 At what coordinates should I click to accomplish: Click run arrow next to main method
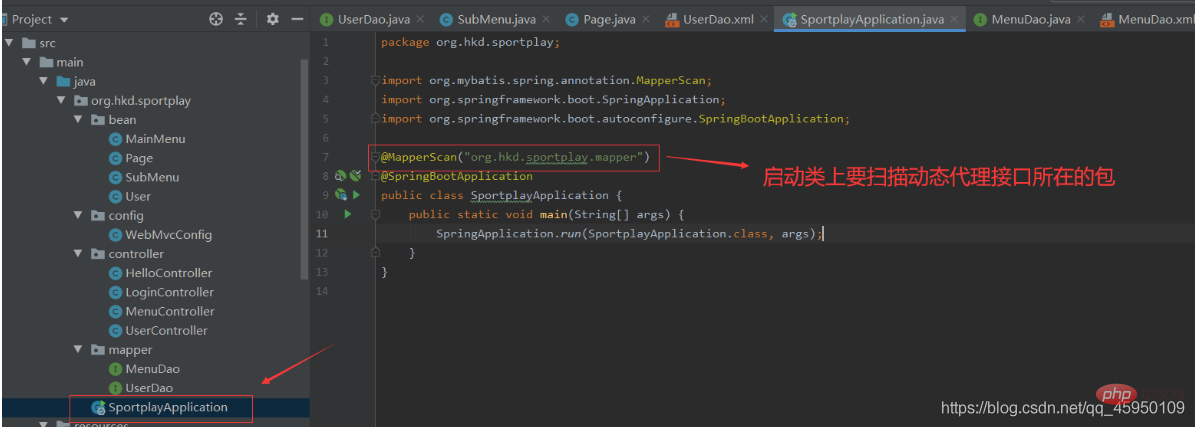[348, 214]
